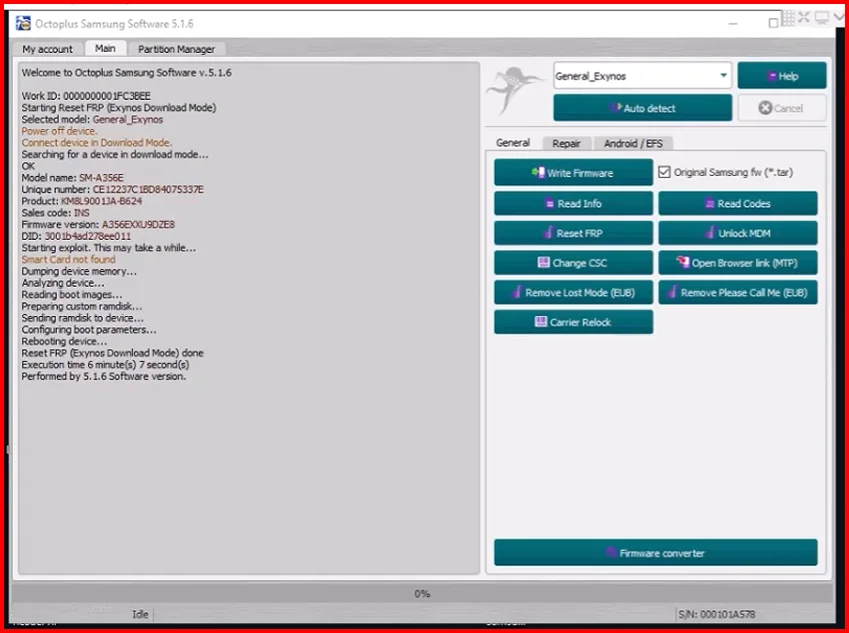Click the Cancel button
Viewport: 849px width, 633px height.
[x=782, y=108]
